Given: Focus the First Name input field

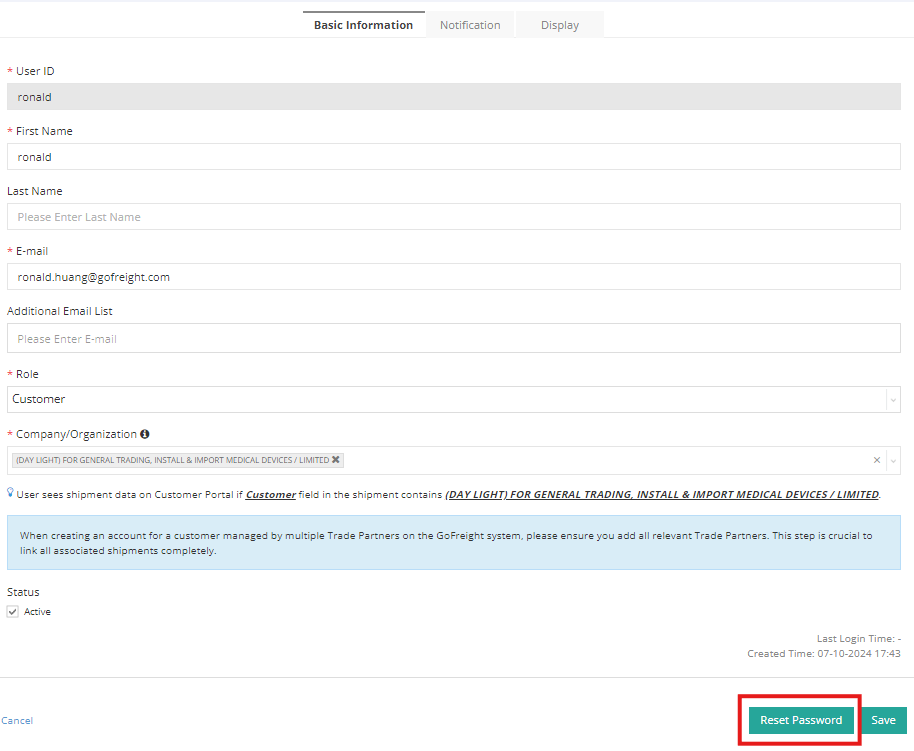Looking at the screenshot, I should pyautogui.click(x=453, y=157).
